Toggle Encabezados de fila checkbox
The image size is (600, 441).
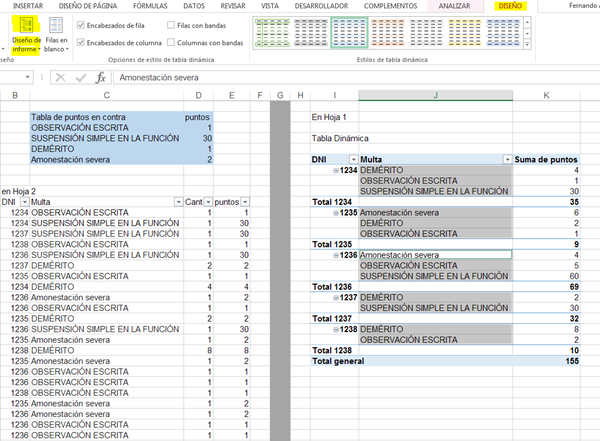click(x=80, y=26)
